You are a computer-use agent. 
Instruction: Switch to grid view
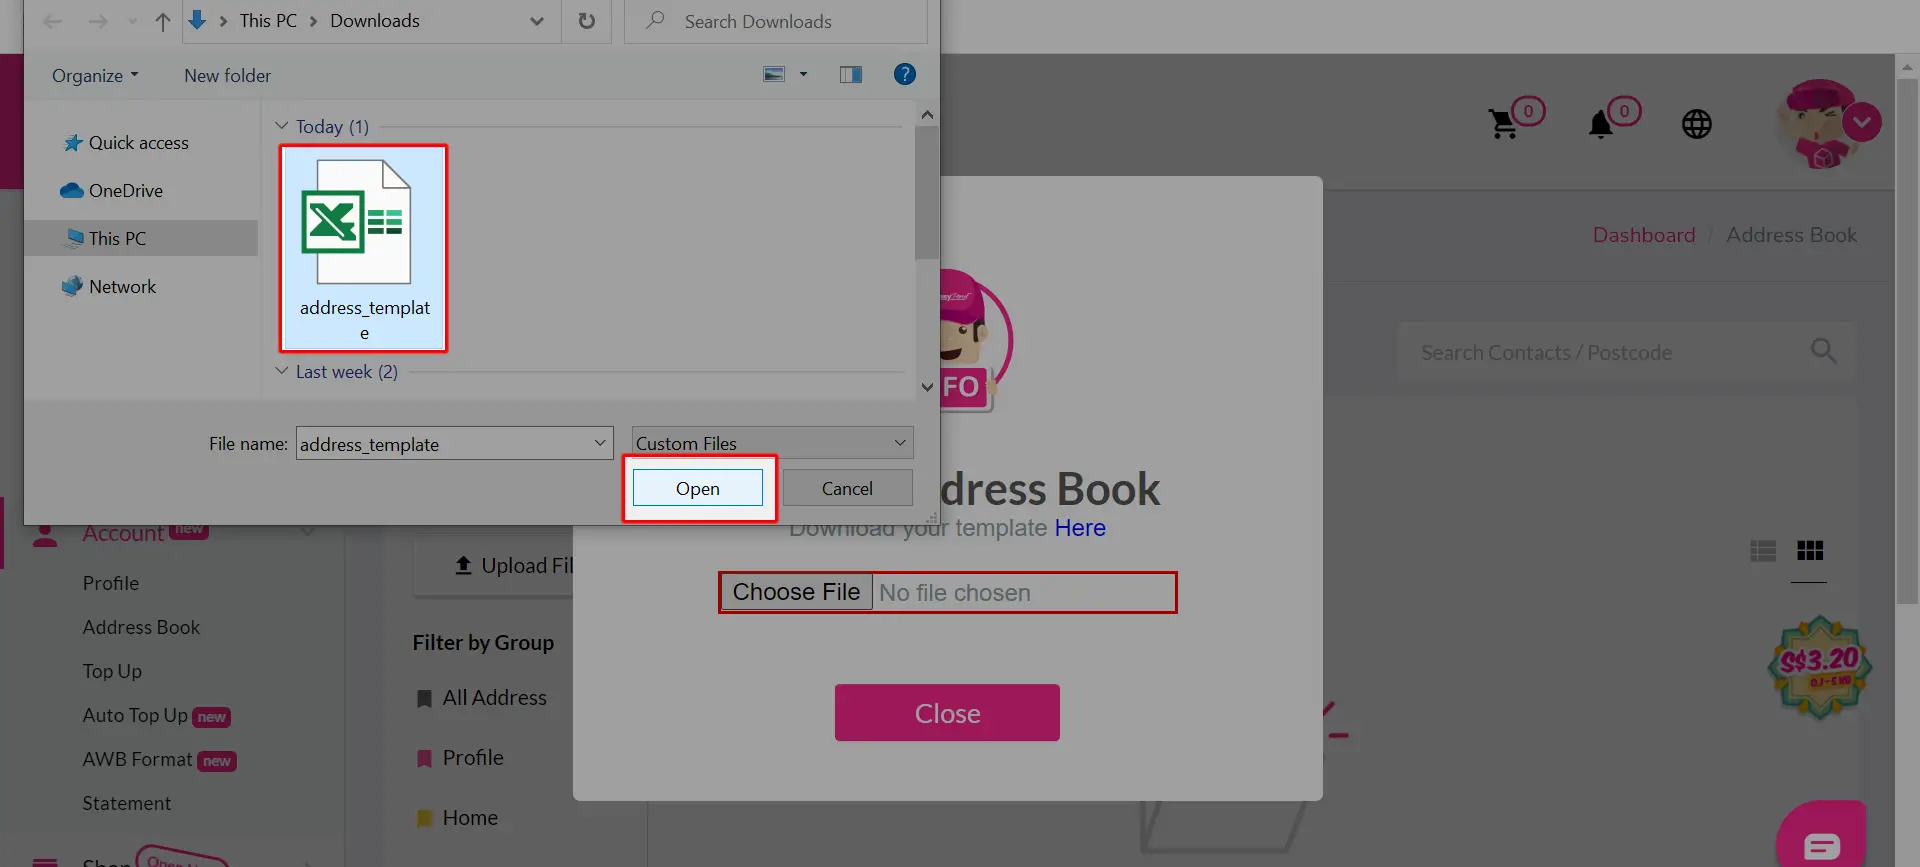coord(1810,551)
